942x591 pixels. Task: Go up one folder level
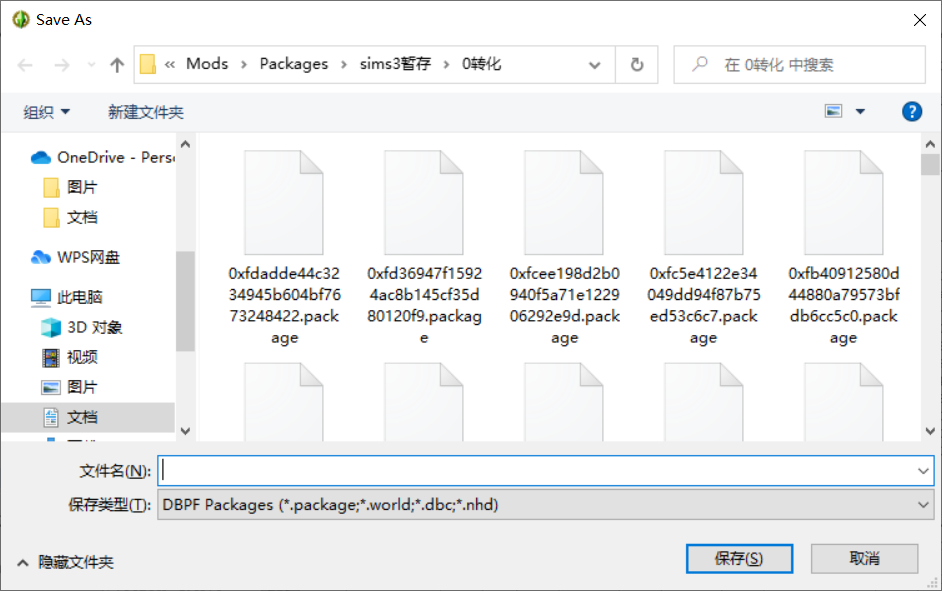click(117, 65)
